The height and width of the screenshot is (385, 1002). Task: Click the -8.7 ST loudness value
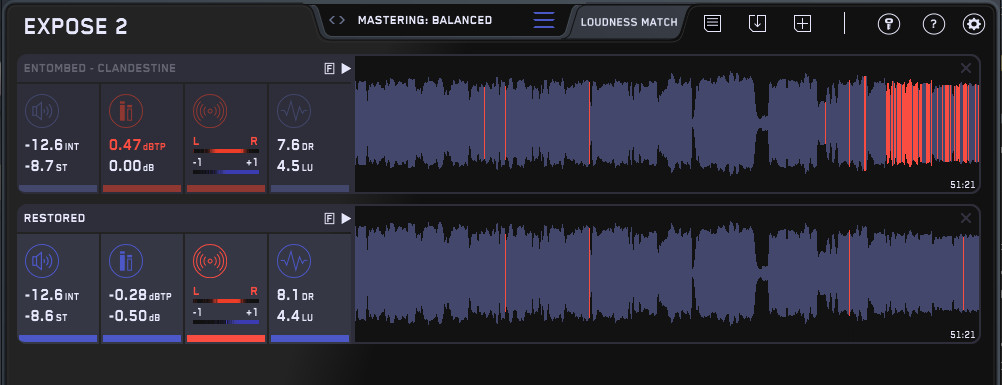pos(46,167)
